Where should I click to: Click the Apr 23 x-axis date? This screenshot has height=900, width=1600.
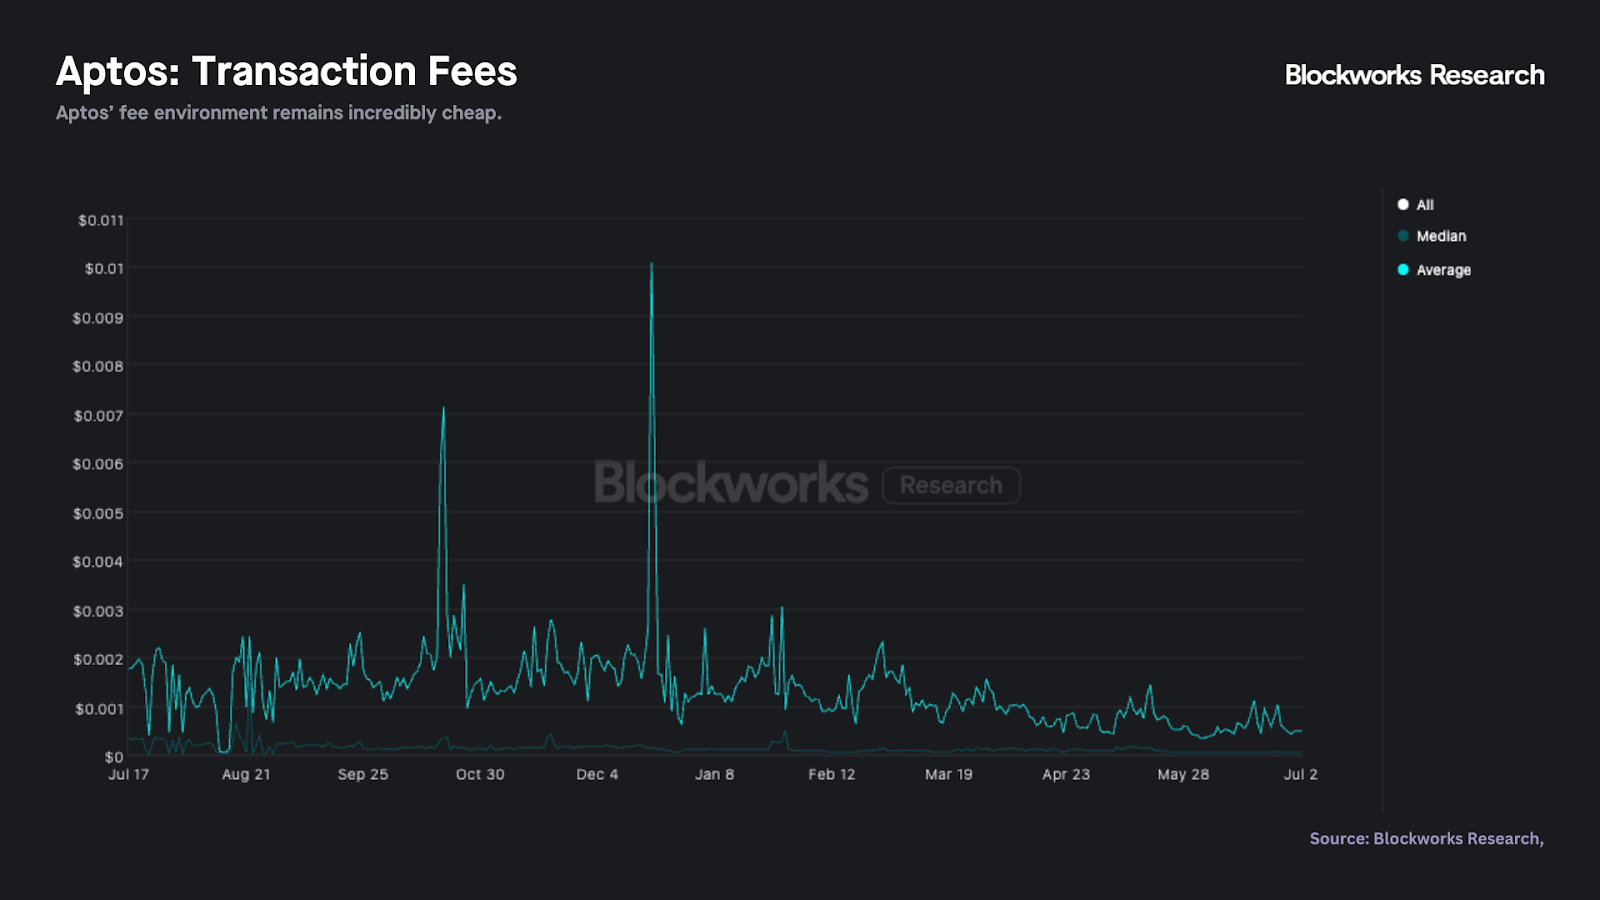pos(1066,774)
